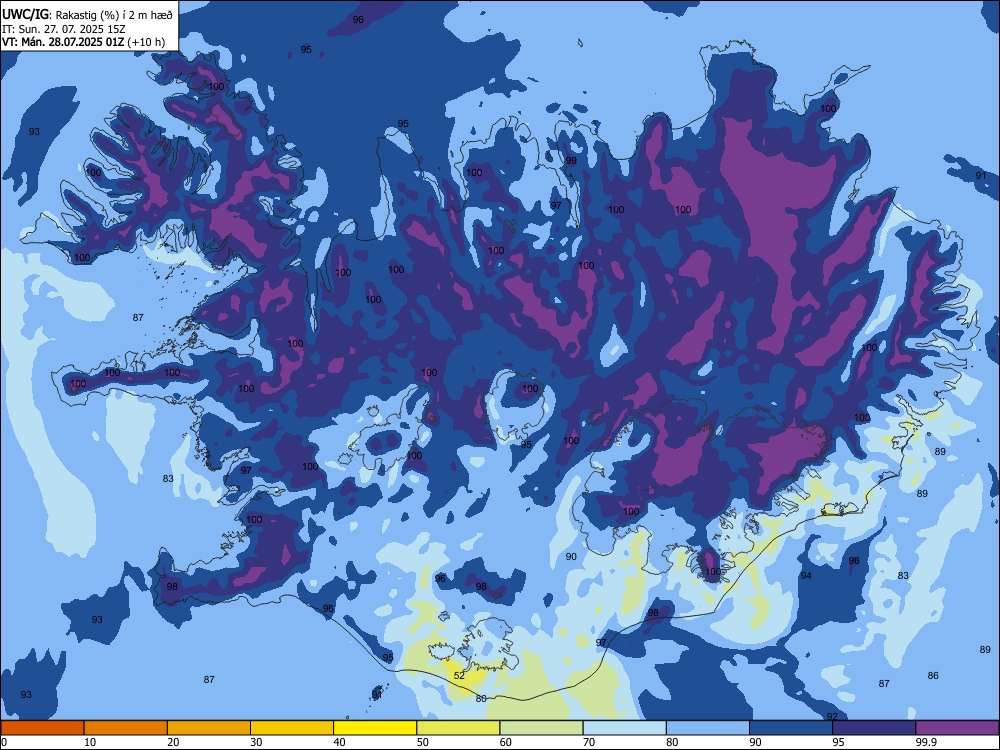The height and width of the screenshot is (750, 1000).
Task: Select the light orange 20–30 legend swatch
Action: (x=209, y=728)
